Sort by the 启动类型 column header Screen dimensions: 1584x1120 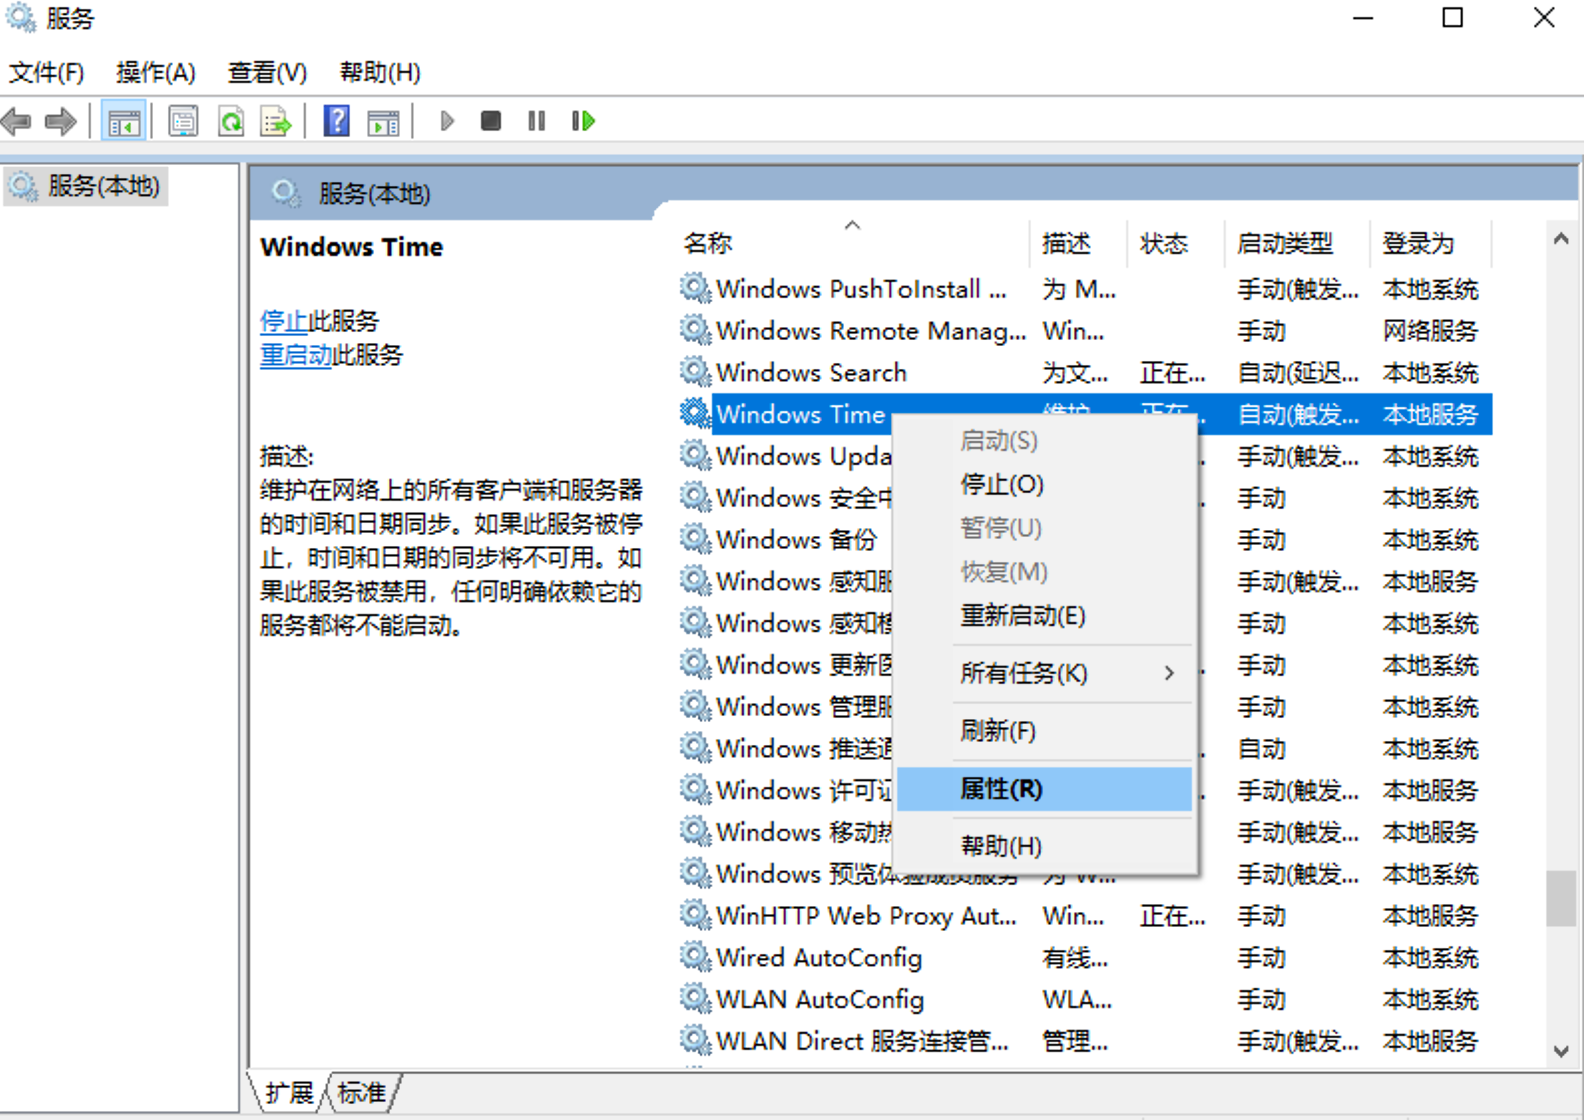tap(1298, 243)
